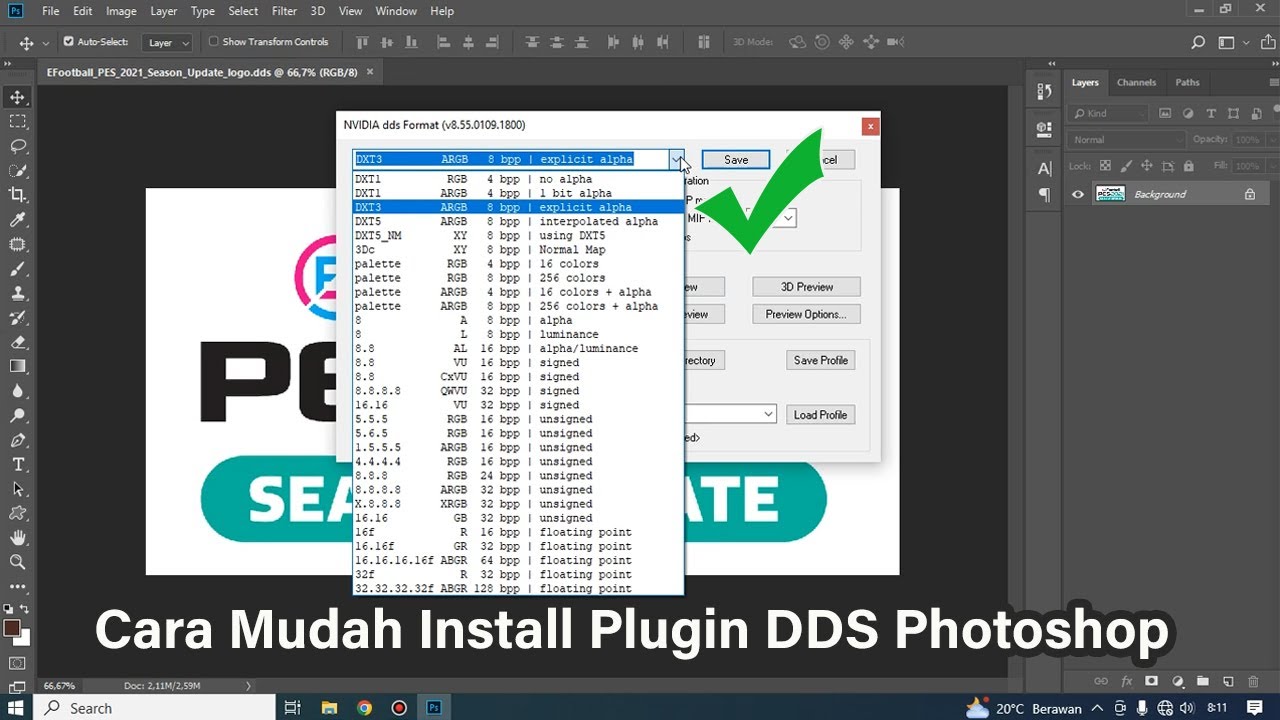Screen dimensions: 1280x720
Task: Open the Auto-Select Layer dropdown
Action: (x=167, y=43)
